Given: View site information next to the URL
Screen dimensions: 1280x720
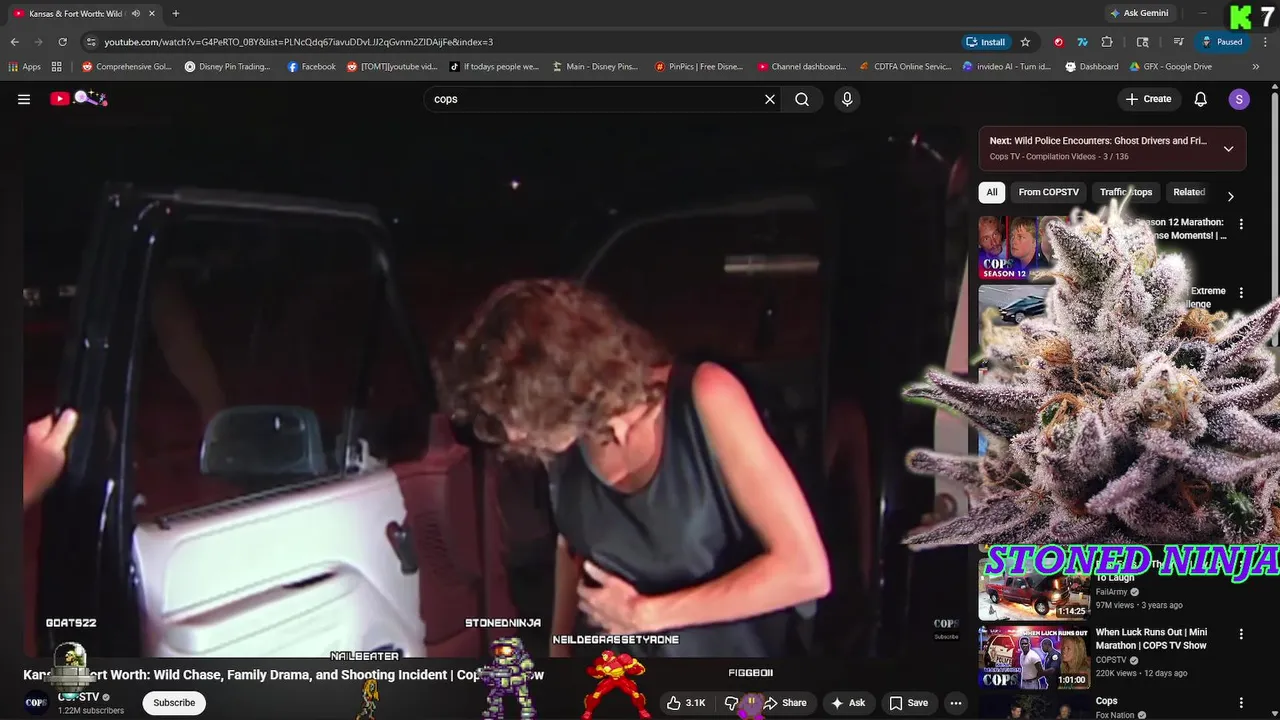Looking at the screenshot, I should pyautogui.click(x=91, y=42).
